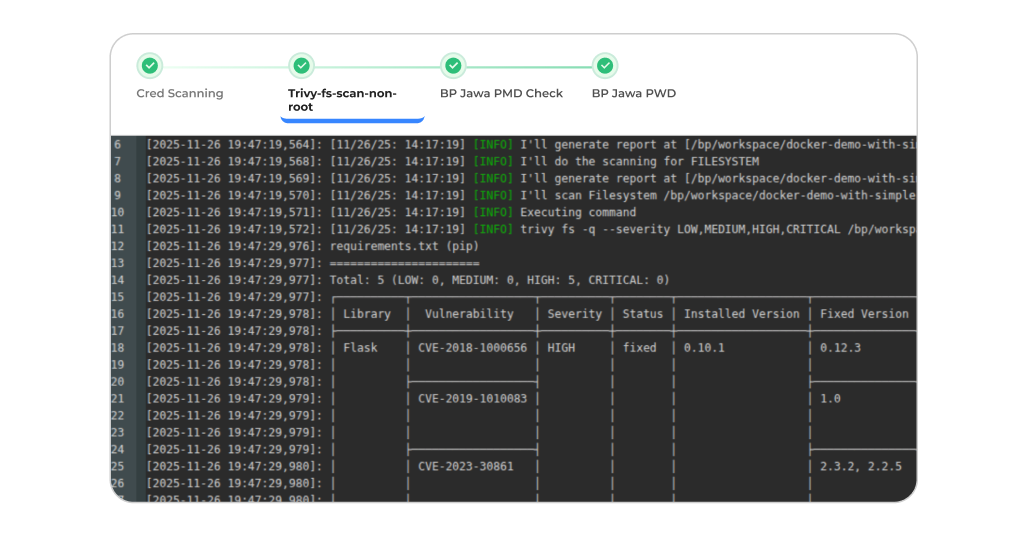Click the Cred Scanning green checkmark icon
The image size is (1029, 537).
149,66
